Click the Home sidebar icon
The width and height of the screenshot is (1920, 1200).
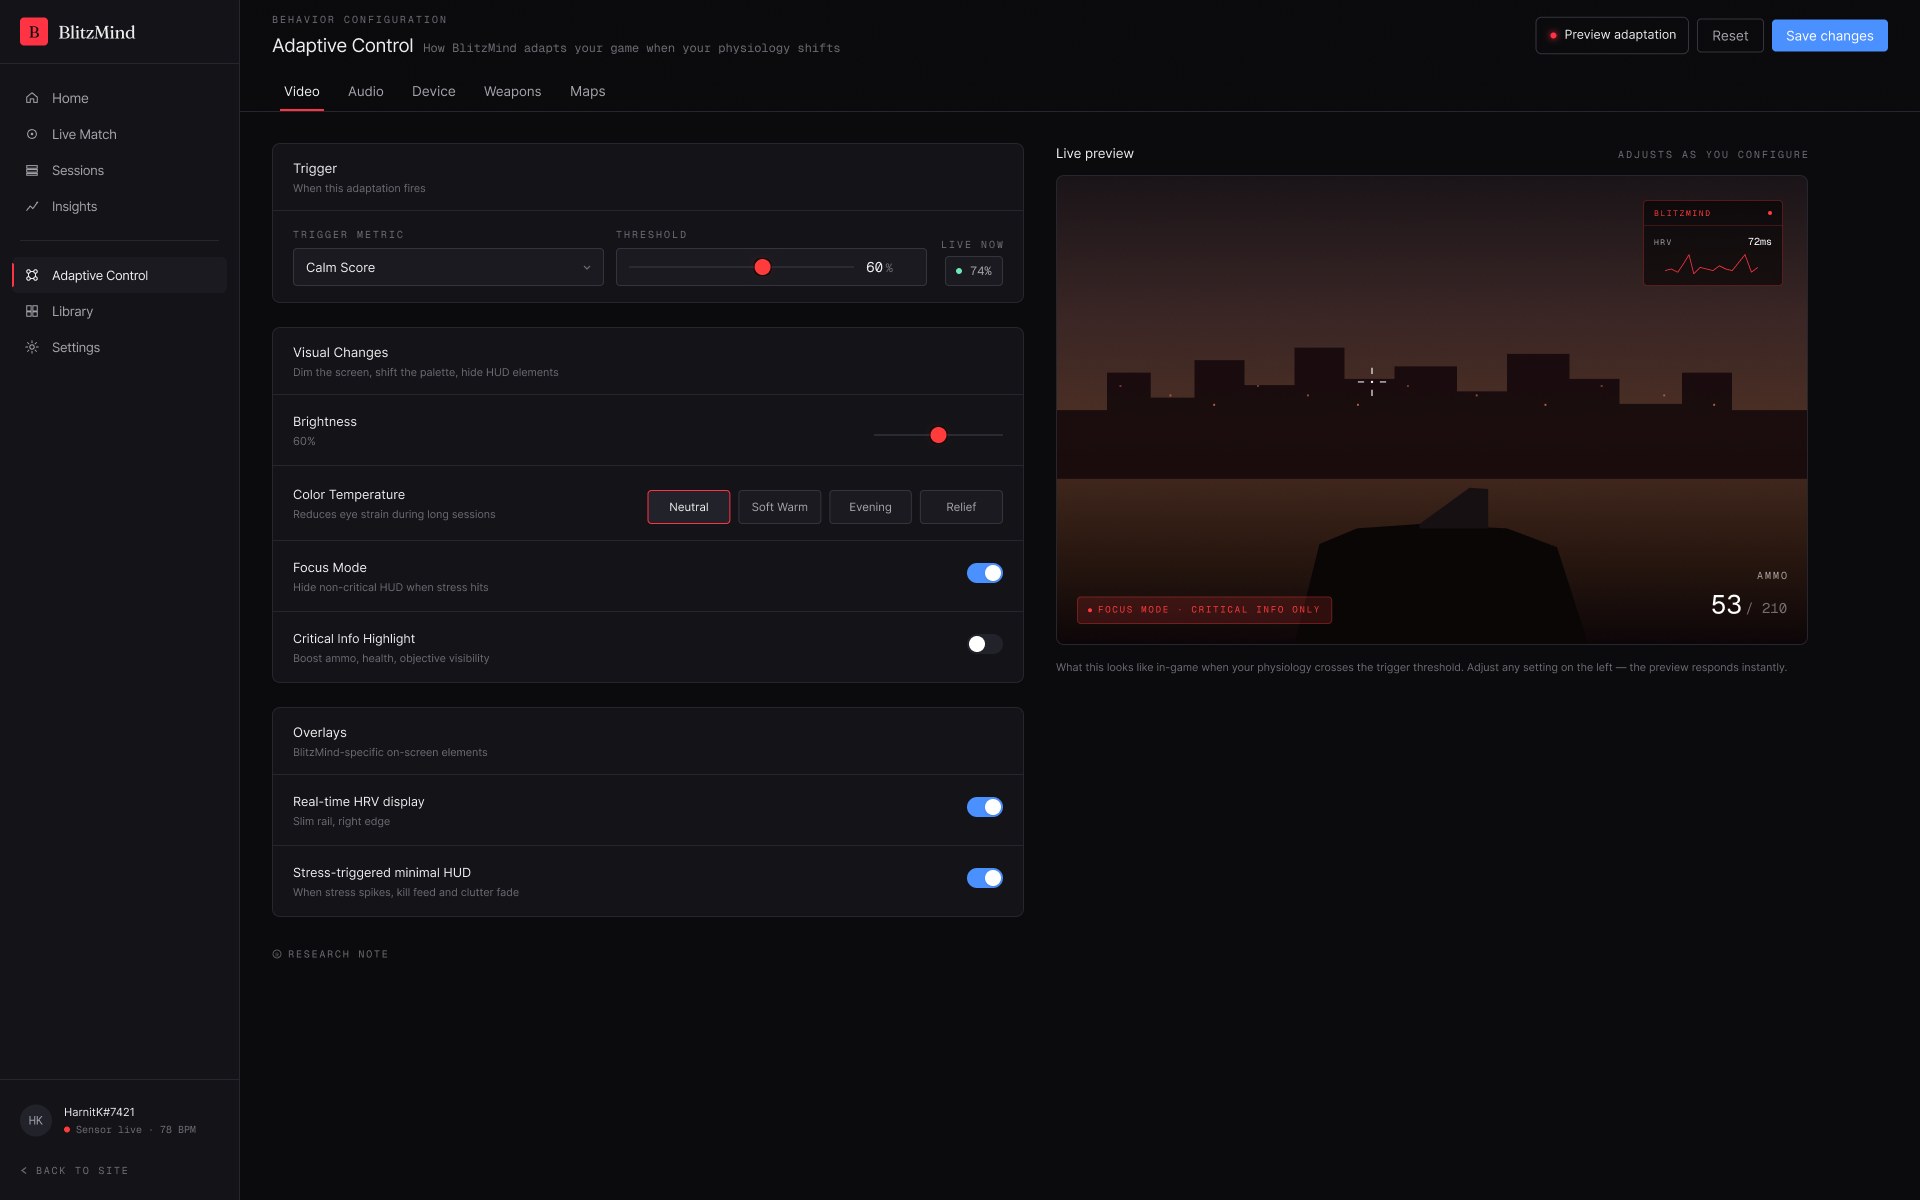tap(32, 98)
